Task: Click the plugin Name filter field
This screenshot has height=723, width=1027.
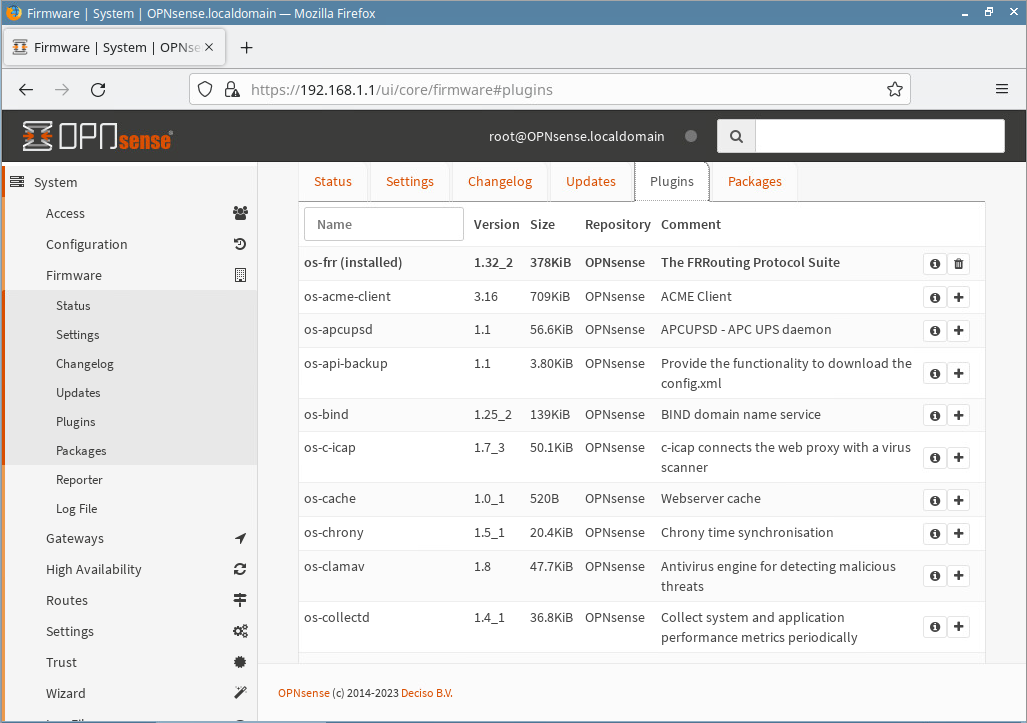Action: click(384, 224)
